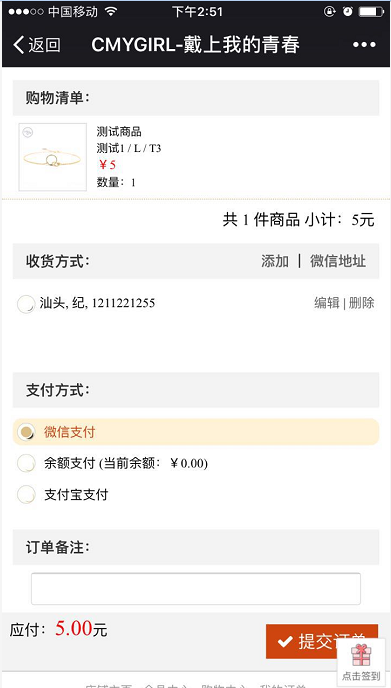Tap the back arrow labeled 返回
Viewport: 391px width, 688px height.
(x=36, y=45)
